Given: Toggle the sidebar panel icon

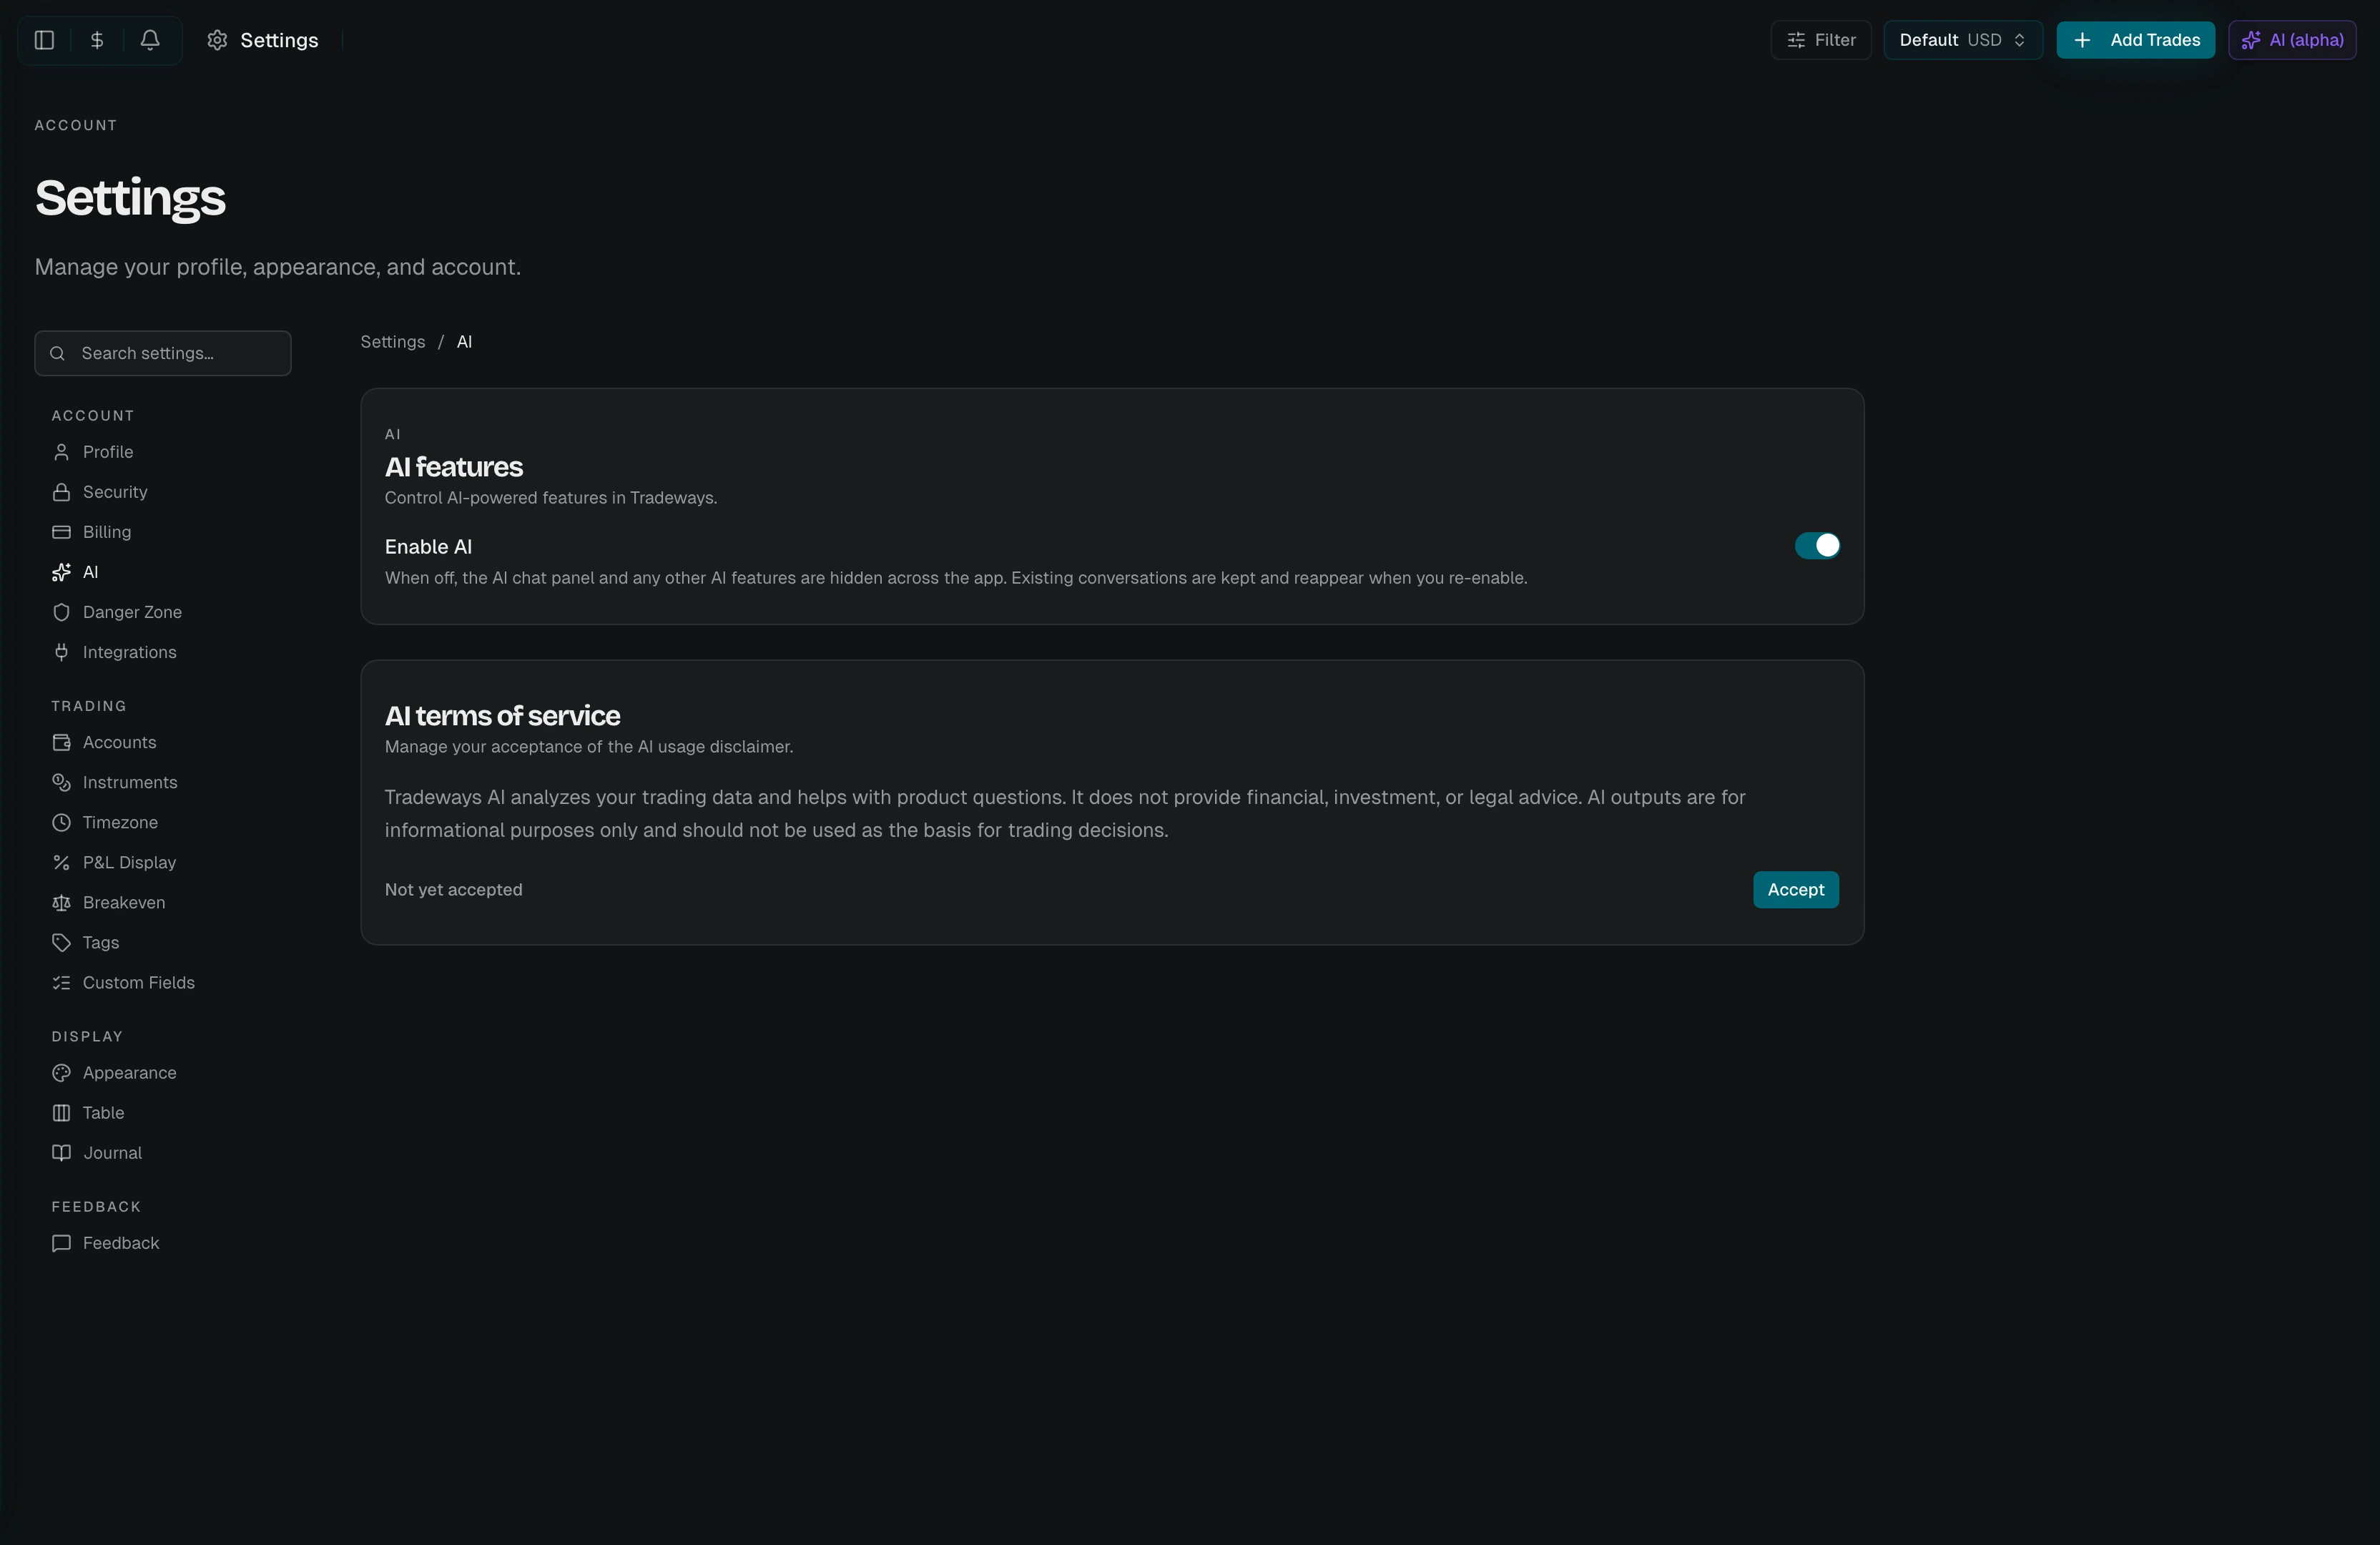Looking at the screenshot, I should [44, 40].
